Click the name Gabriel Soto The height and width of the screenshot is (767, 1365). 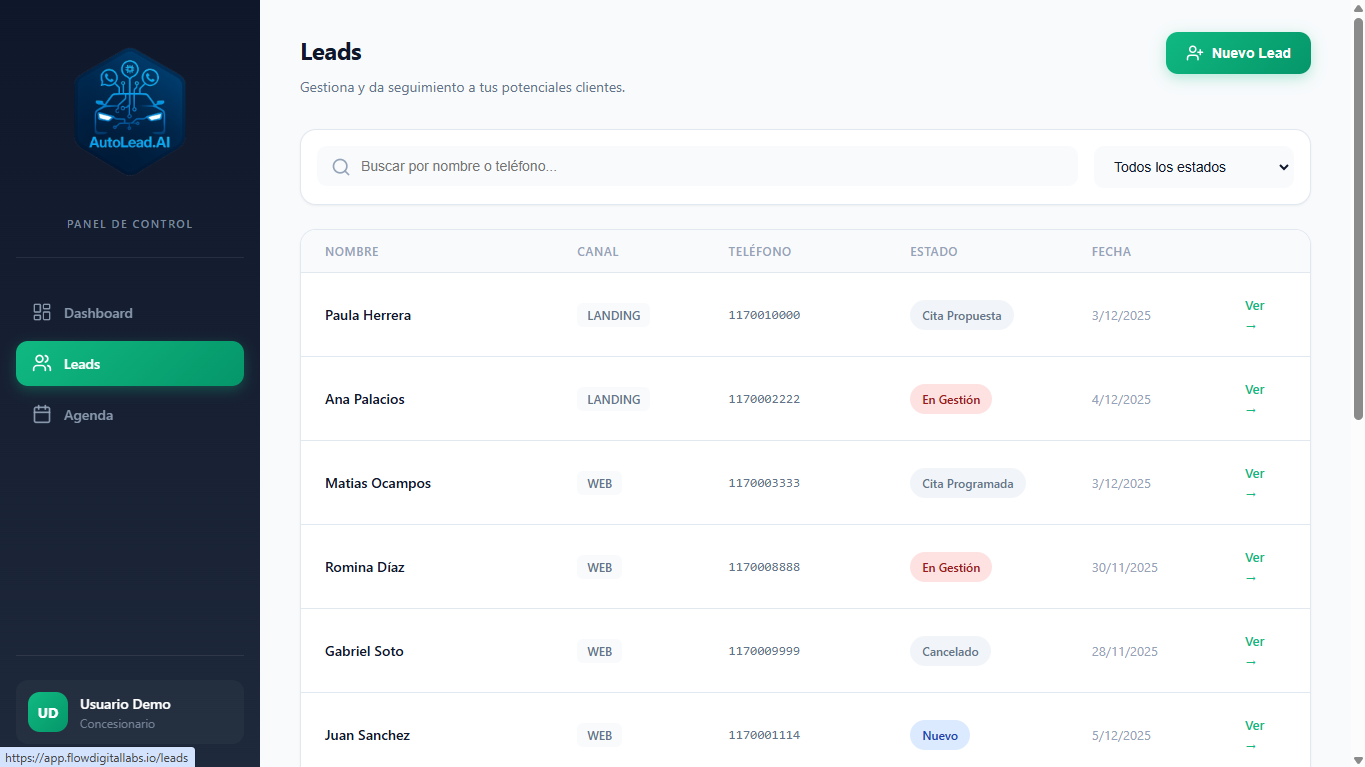click(x=364, y=651)
